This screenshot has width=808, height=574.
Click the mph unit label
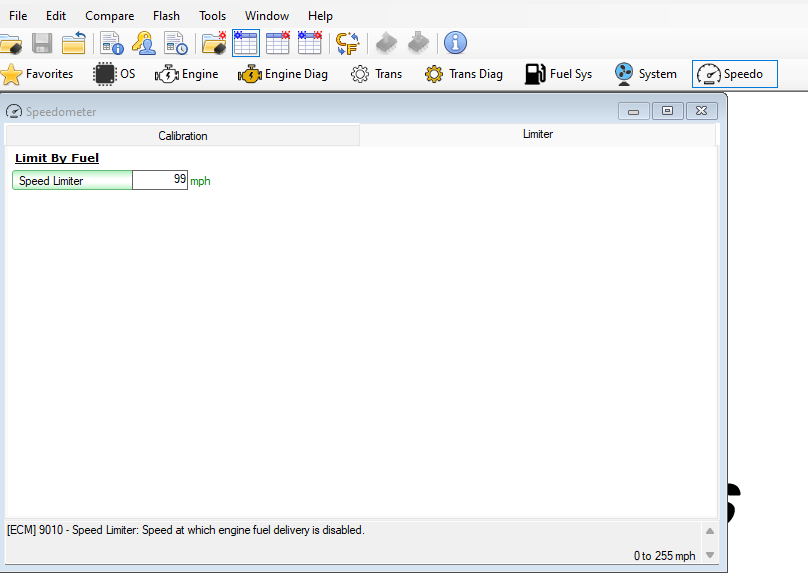[200, 181]
